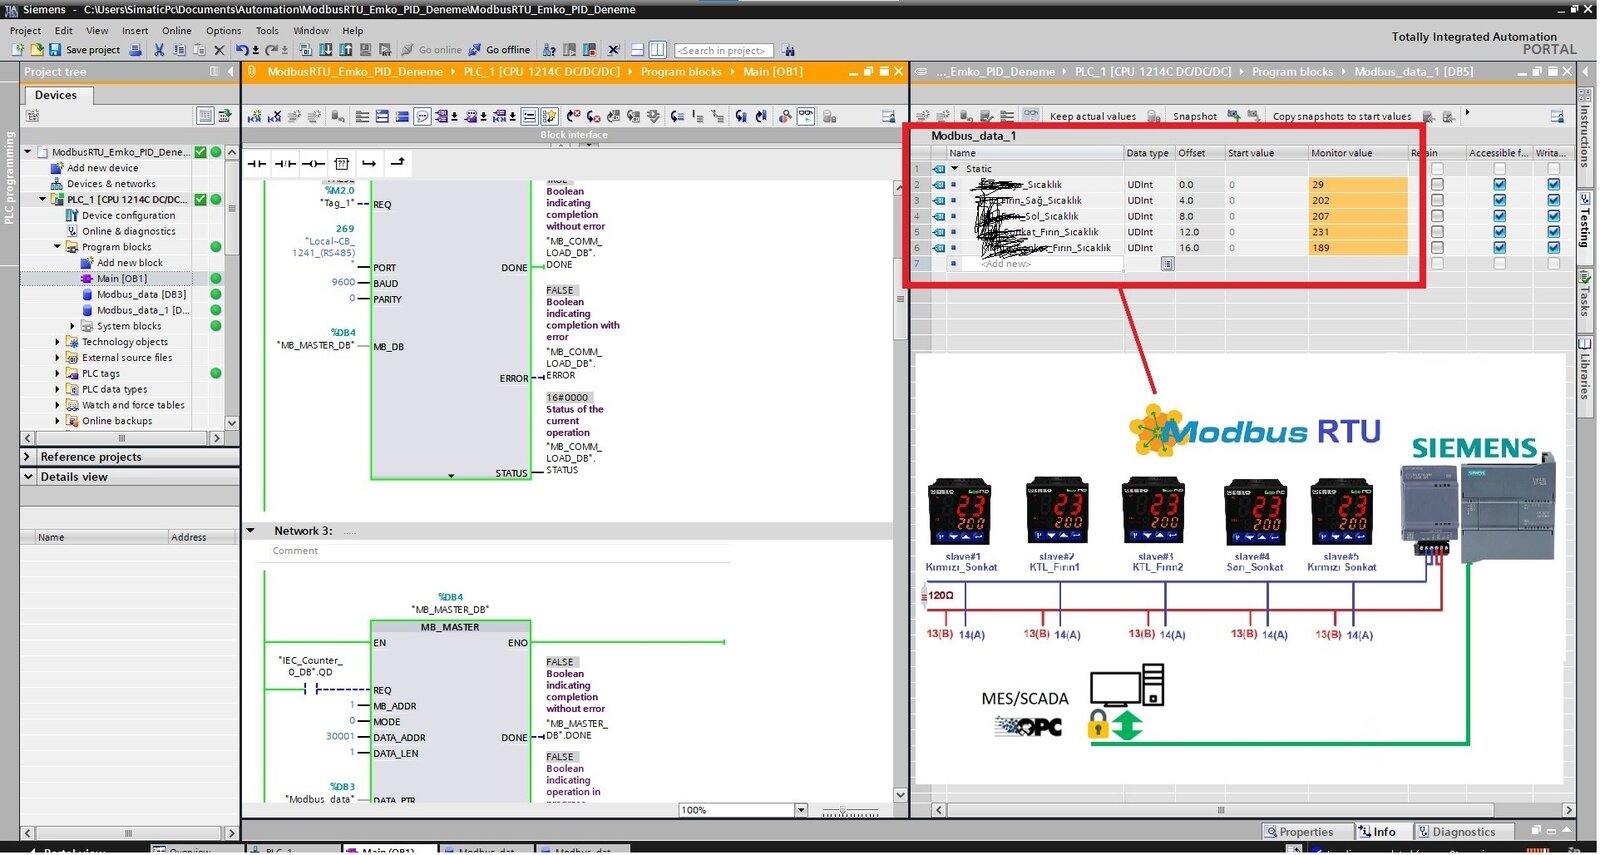Uncheck Accessible checkbox for the offset 0.0 row

point(1499,185)
